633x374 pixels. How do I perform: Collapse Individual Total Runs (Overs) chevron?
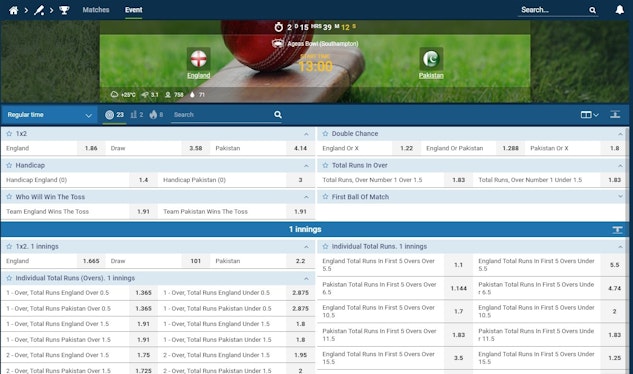click(x=306, y=278)
